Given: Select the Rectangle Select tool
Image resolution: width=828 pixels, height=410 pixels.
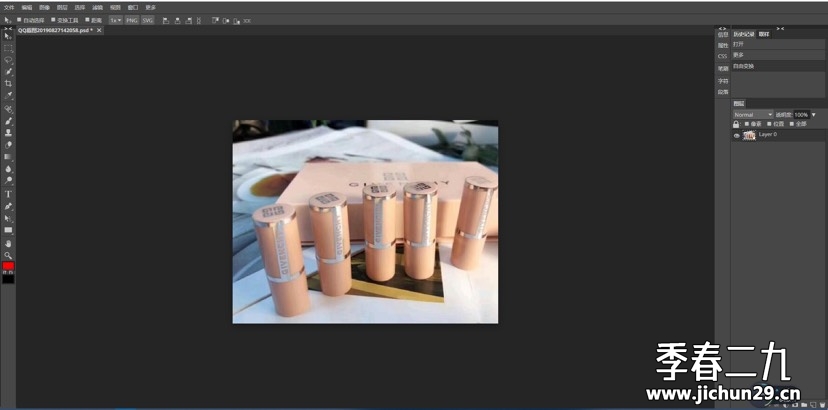Looking at the screenshot, I should 8,48.
